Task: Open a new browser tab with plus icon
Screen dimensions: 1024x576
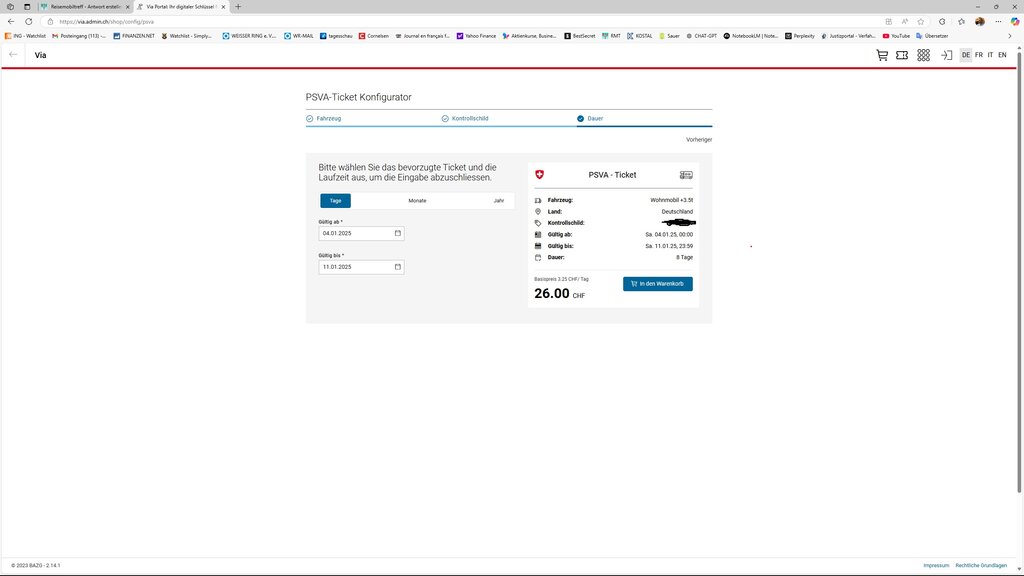Action: (238, 7)
